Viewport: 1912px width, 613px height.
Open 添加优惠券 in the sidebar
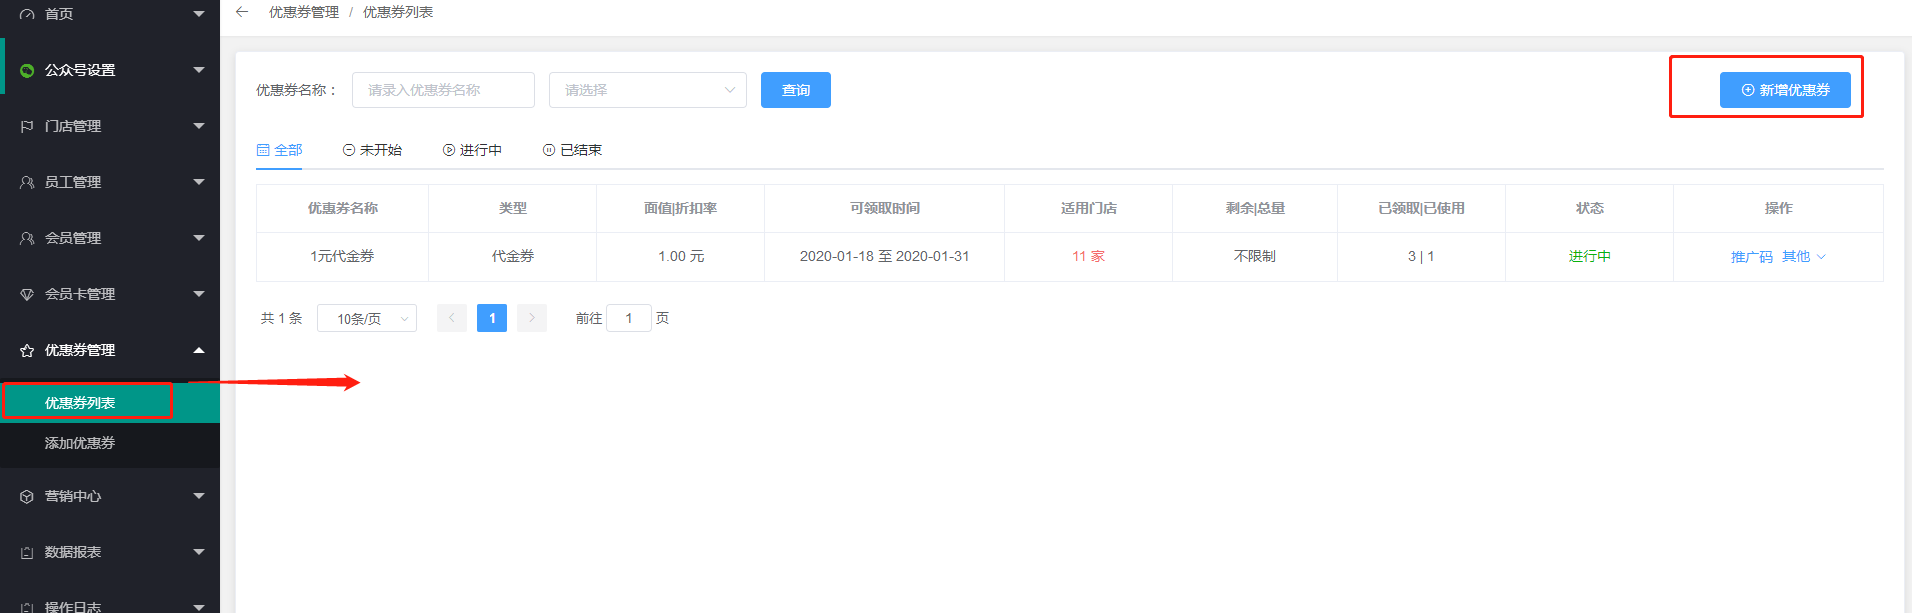[x=110, y=443]
